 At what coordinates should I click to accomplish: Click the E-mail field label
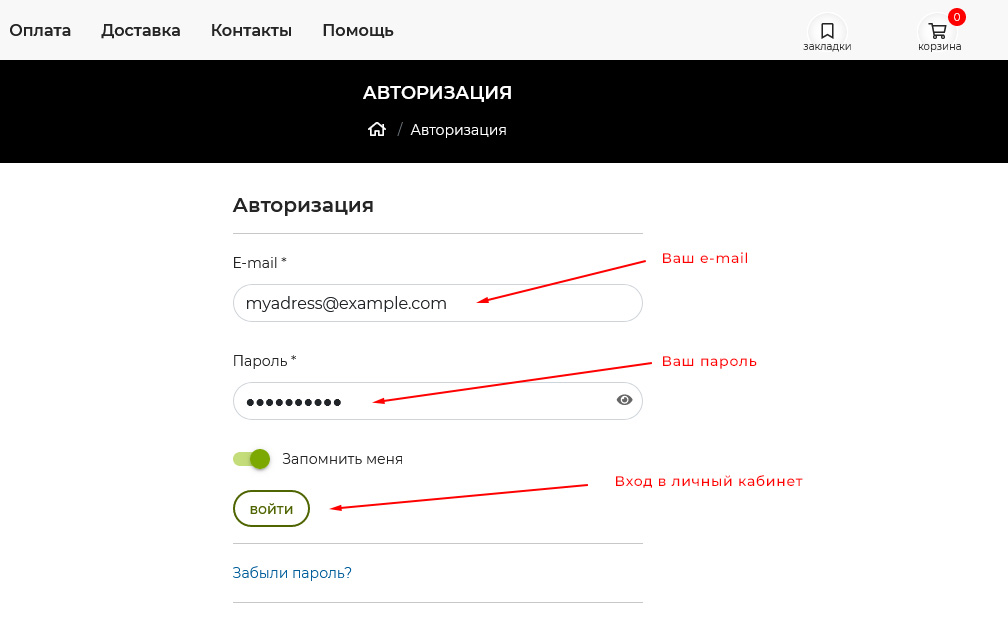pyautogui.click(x=259, y=263)
